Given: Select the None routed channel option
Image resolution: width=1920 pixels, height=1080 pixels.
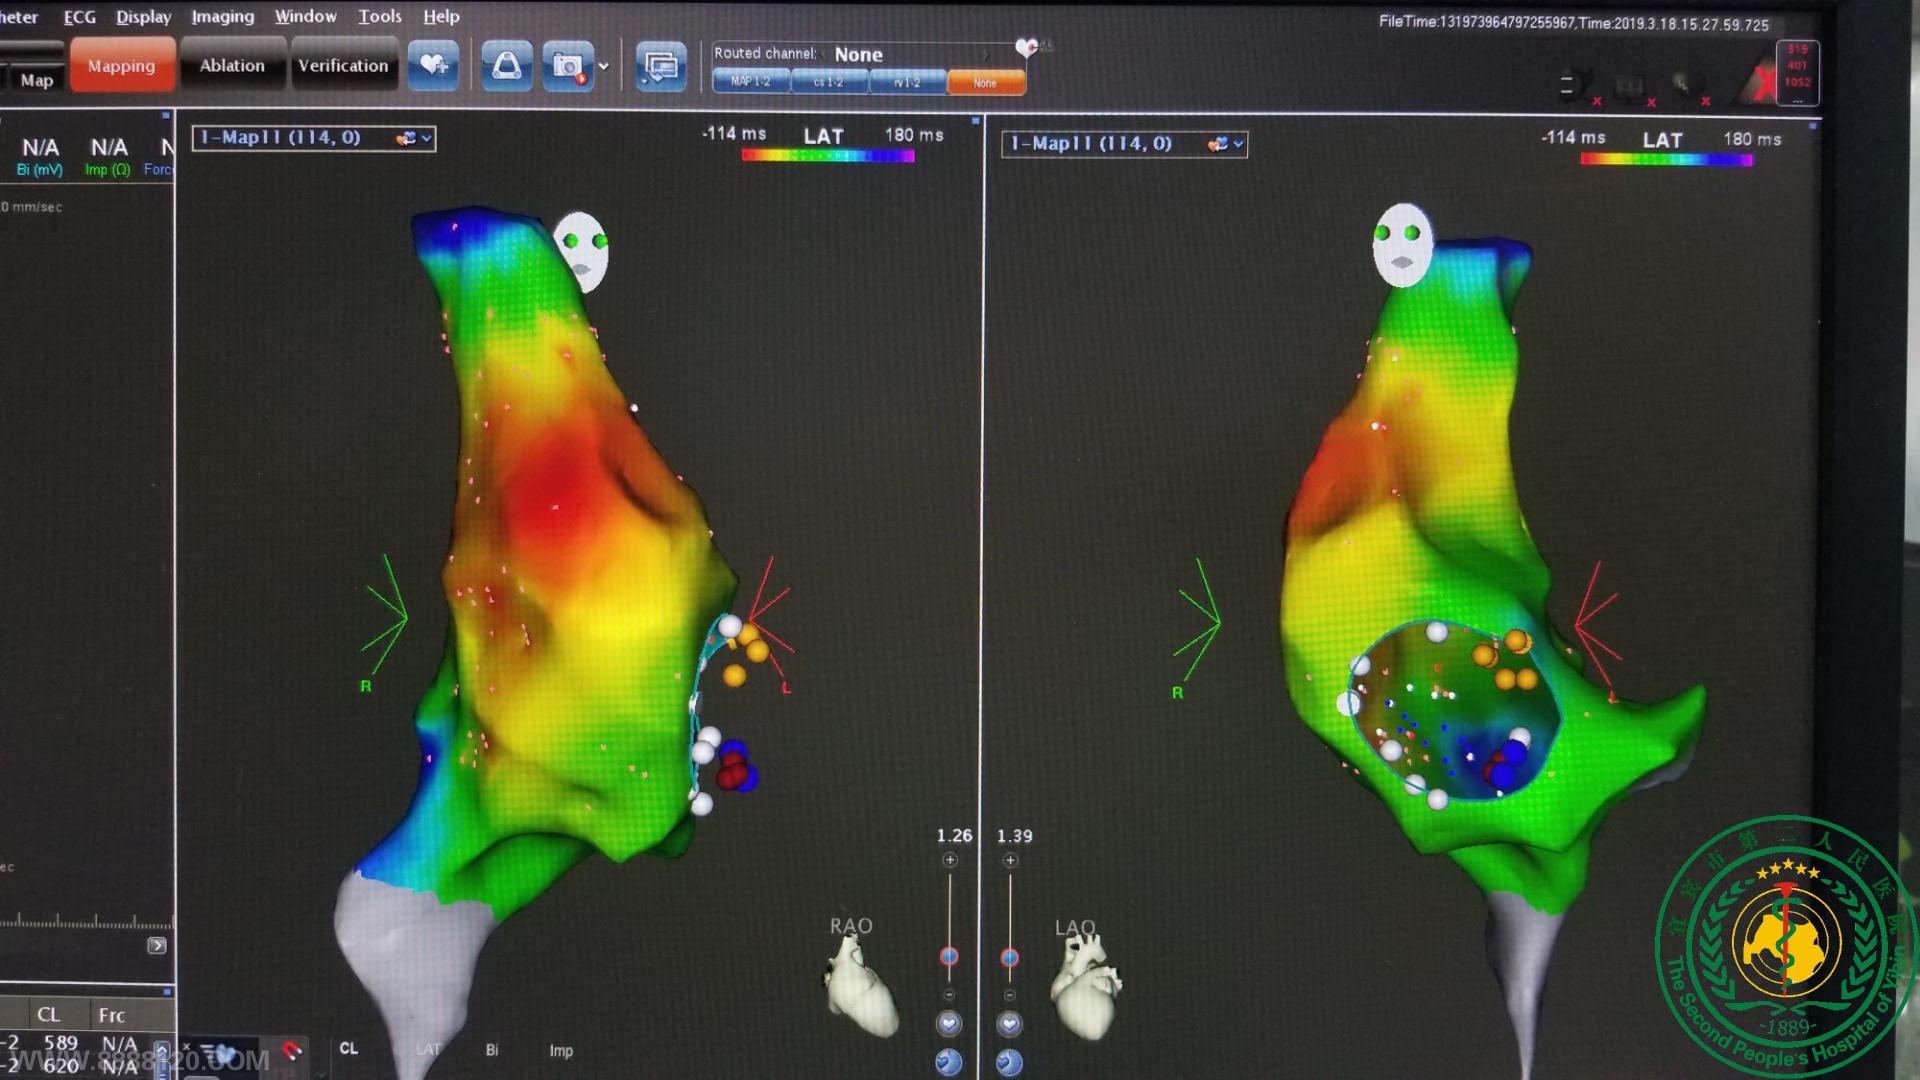Looking at the screenshot, I should pos(985,83).
